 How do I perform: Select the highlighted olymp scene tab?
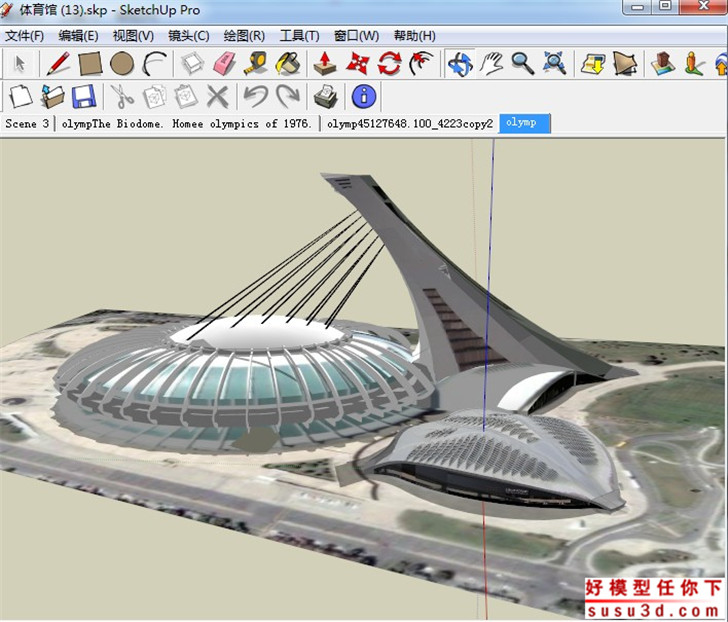(x=525, y=123)
